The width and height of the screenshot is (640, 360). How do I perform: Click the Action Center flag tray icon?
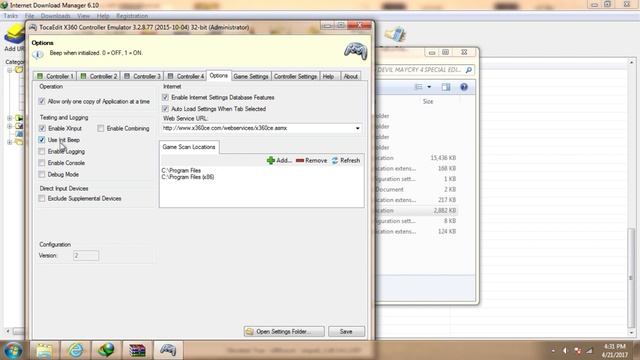578,351
